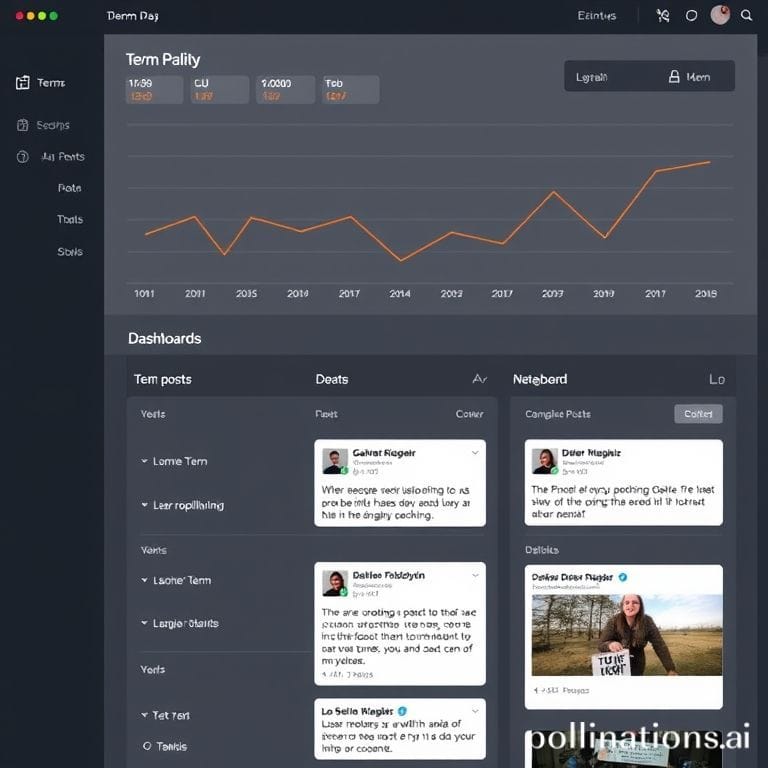Click the chart's last data point at 2018

[x=709, y=162]
